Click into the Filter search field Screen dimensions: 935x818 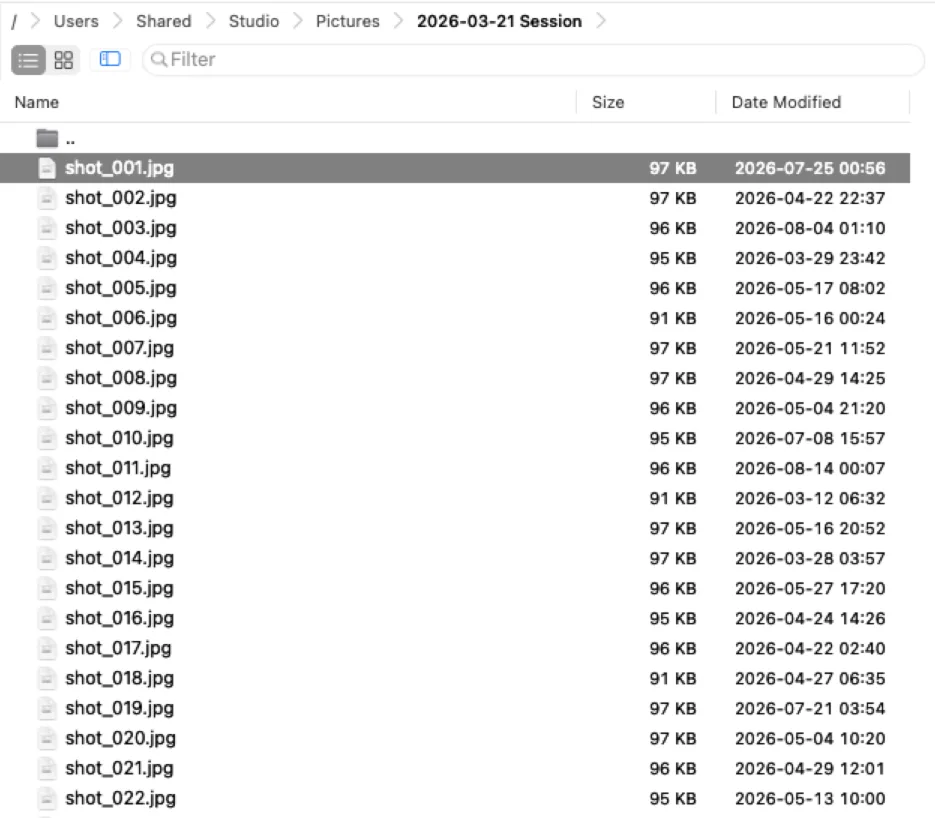[x=533, y=60]
